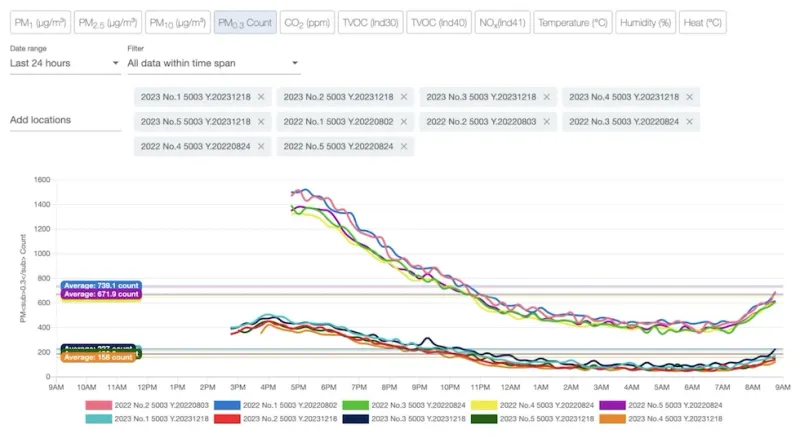Remove the 2022 No.1 5003 location chip
Image resolution: width=800 pixels, height=438 pixels.
pyautogui.click(x=404, y=122)
